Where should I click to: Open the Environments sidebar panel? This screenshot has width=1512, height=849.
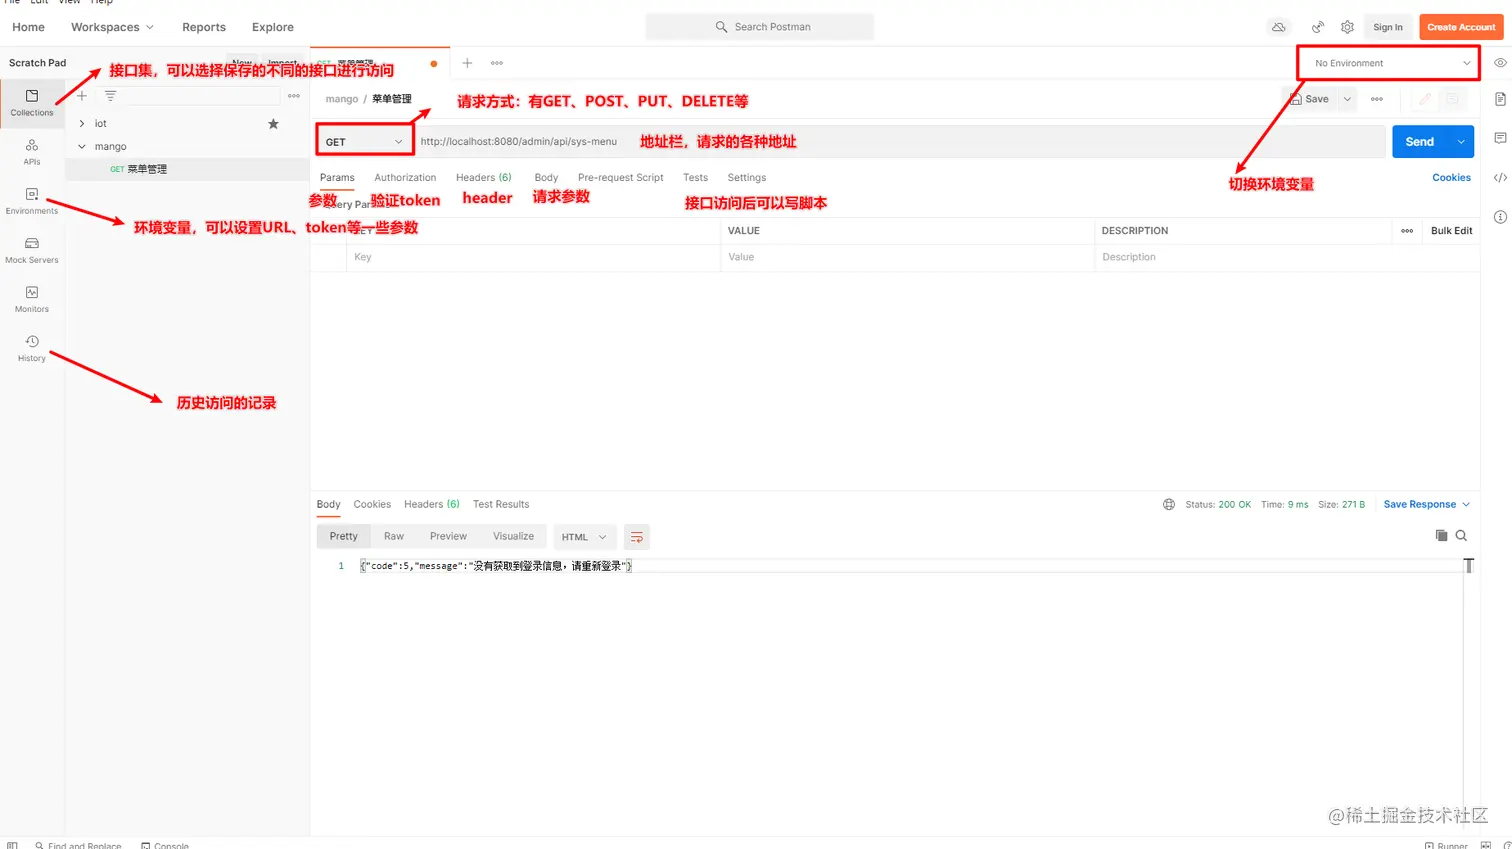coord(32,201)
